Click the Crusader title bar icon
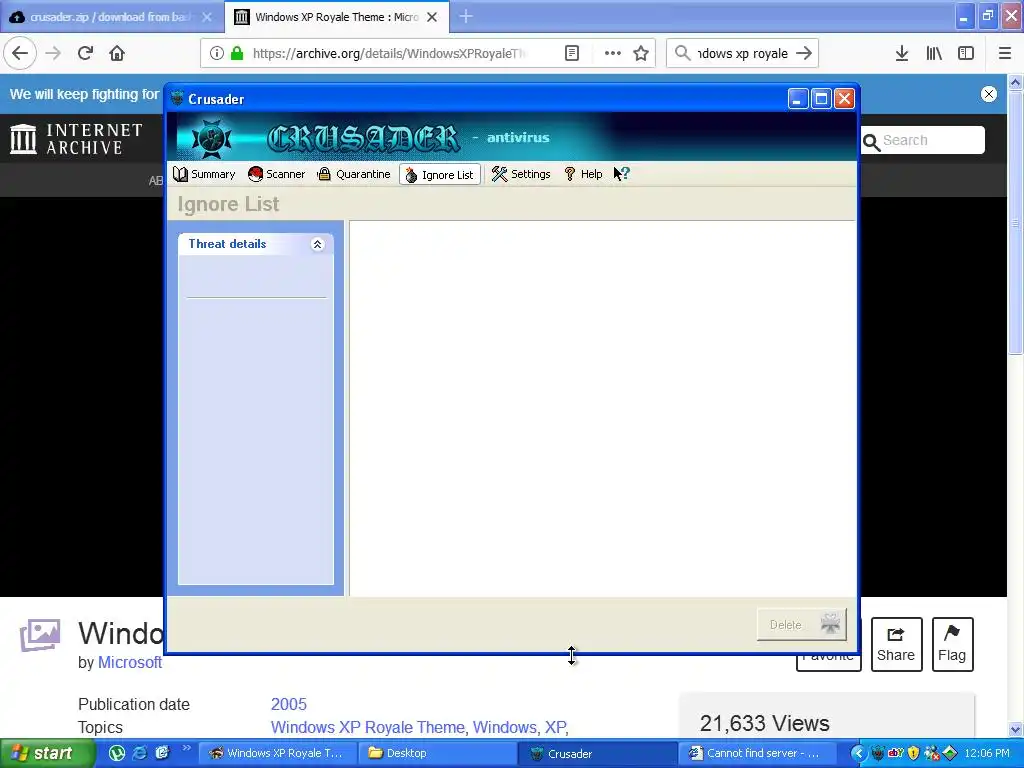Screen dimensions: 1024x768 click(177, 99)
